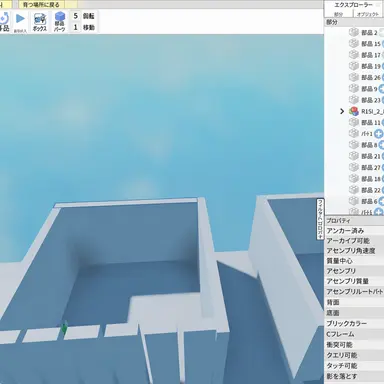Click the プロパティ panel header
This screenshot has width=384, height=384.
coord(354,221)
